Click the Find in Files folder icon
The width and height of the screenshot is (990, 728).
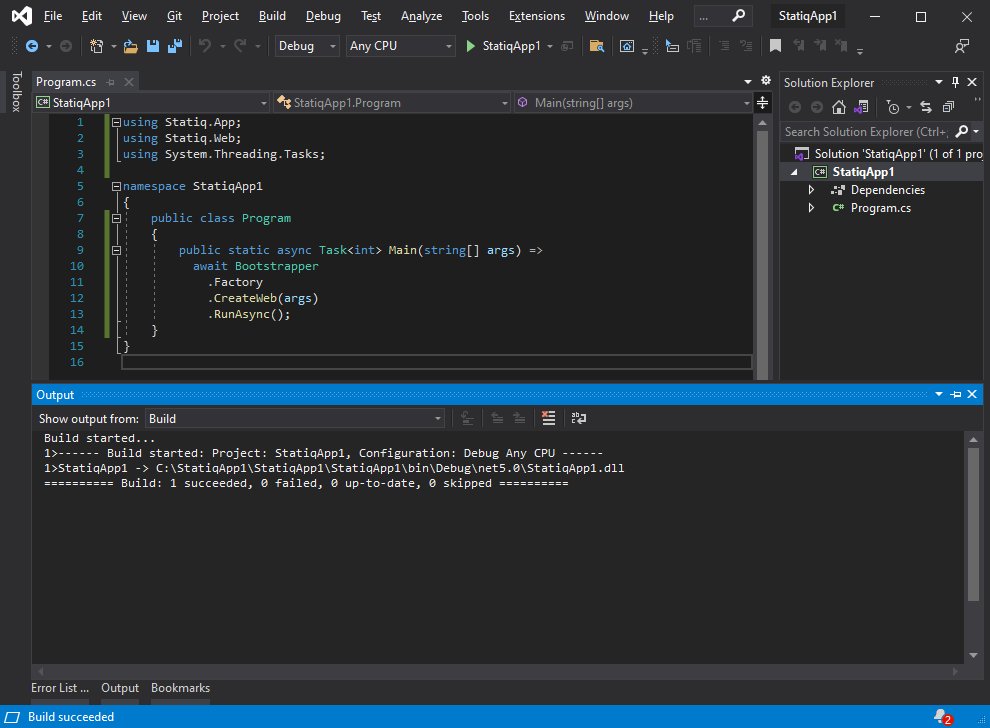coord(597,46)
